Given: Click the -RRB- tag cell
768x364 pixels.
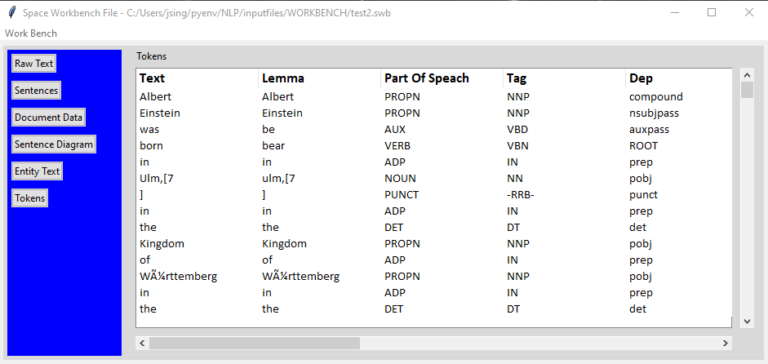Looking at the screenshot, I should (520, 195).
